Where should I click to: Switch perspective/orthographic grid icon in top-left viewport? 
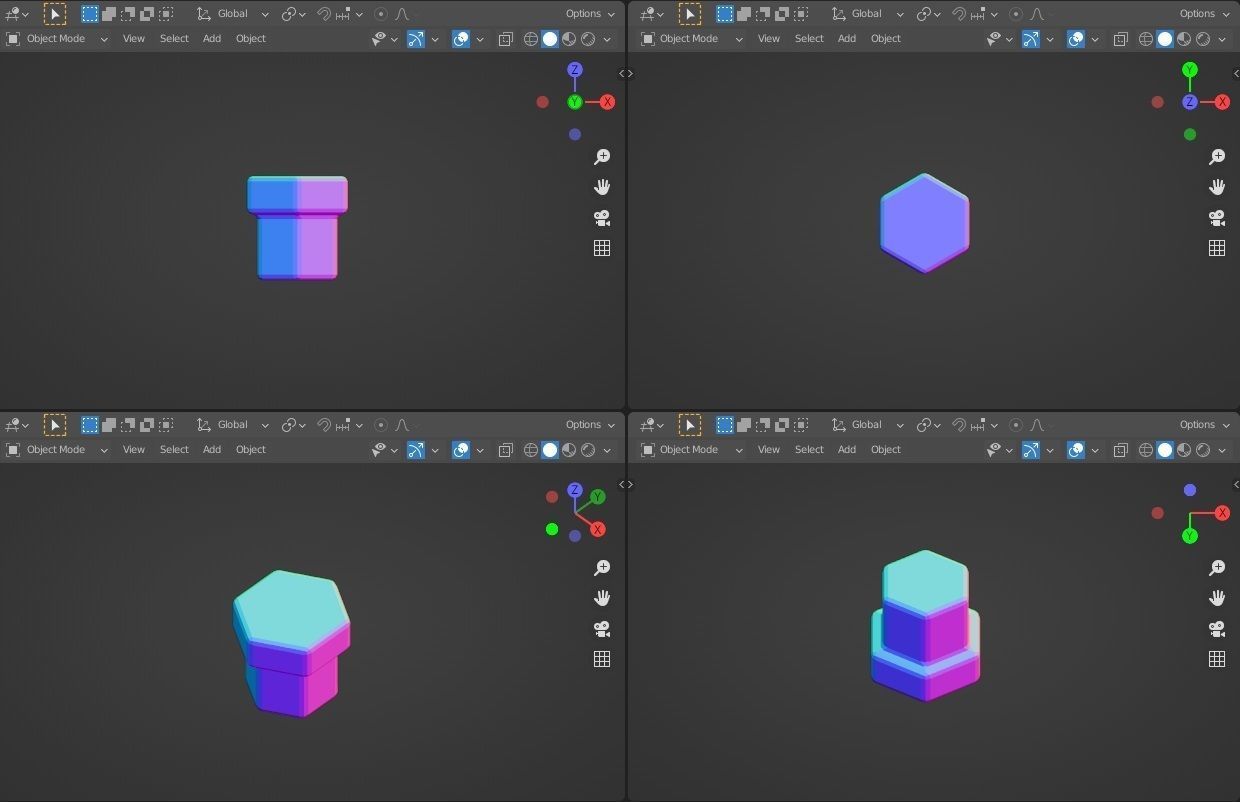[602, 248]
